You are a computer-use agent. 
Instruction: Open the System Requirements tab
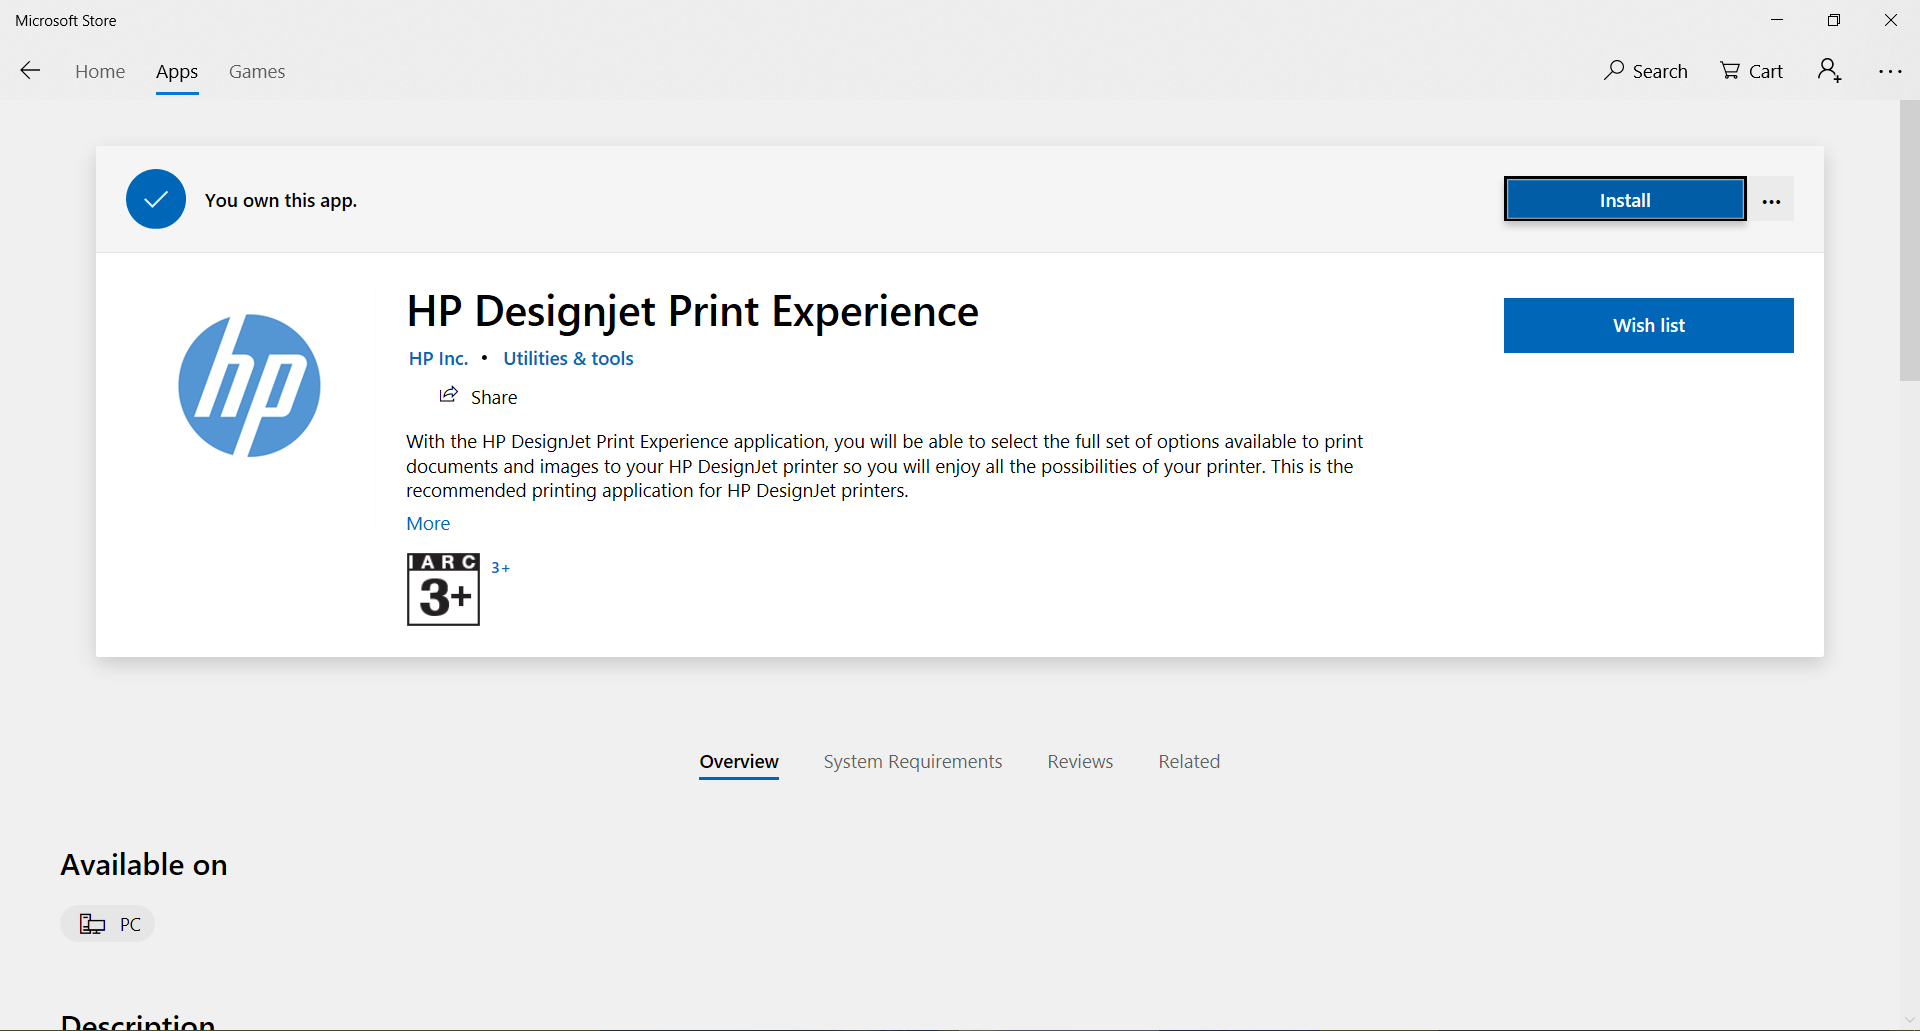point(913,762)
